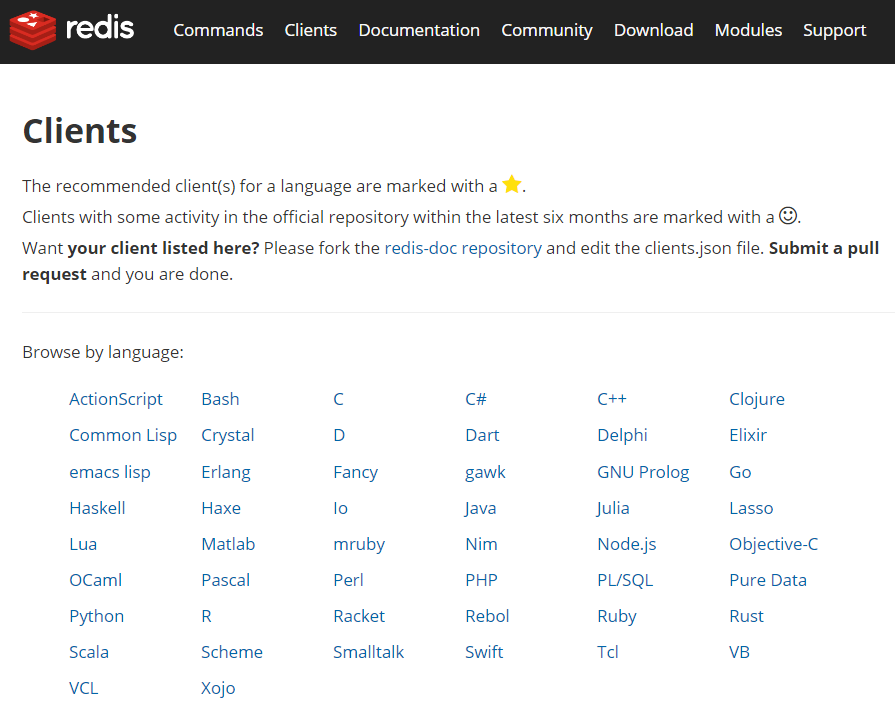Open the Commands menu item

pyautogui.click(x=218, y=30)
